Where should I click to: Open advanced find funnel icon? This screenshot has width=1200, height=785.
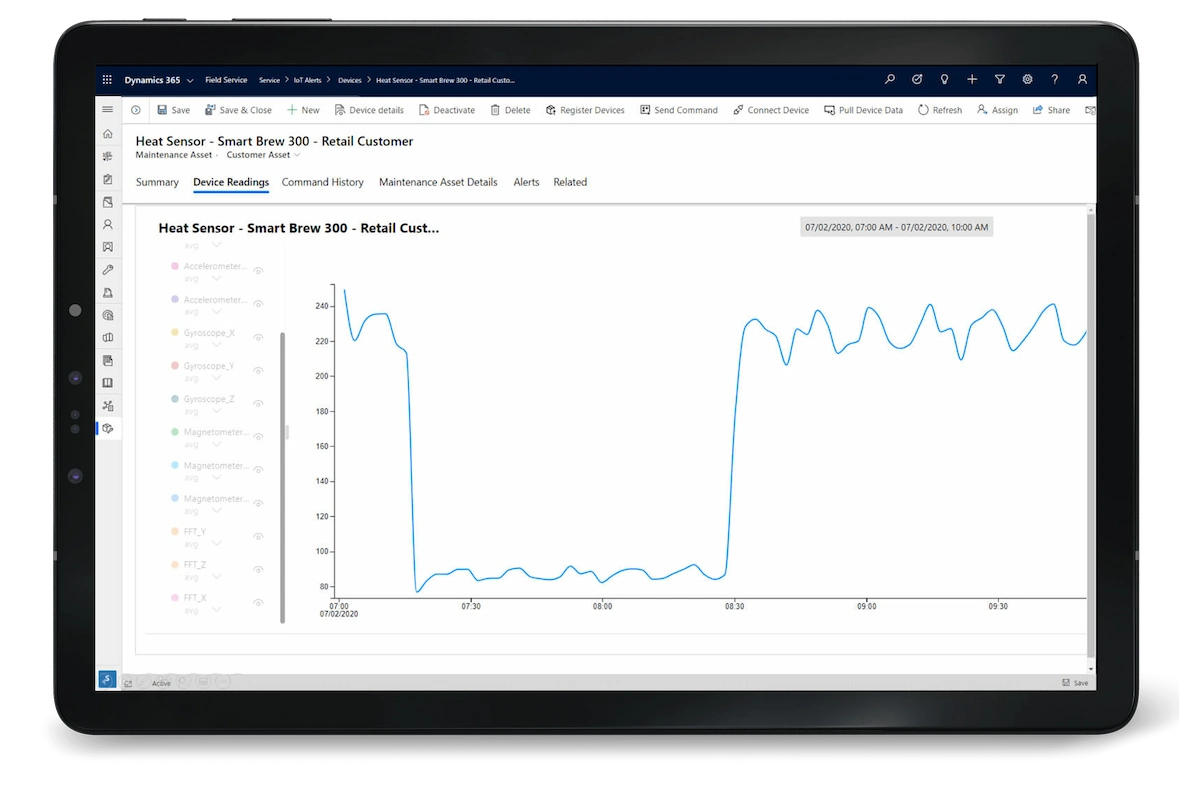(x=999, y=80)
